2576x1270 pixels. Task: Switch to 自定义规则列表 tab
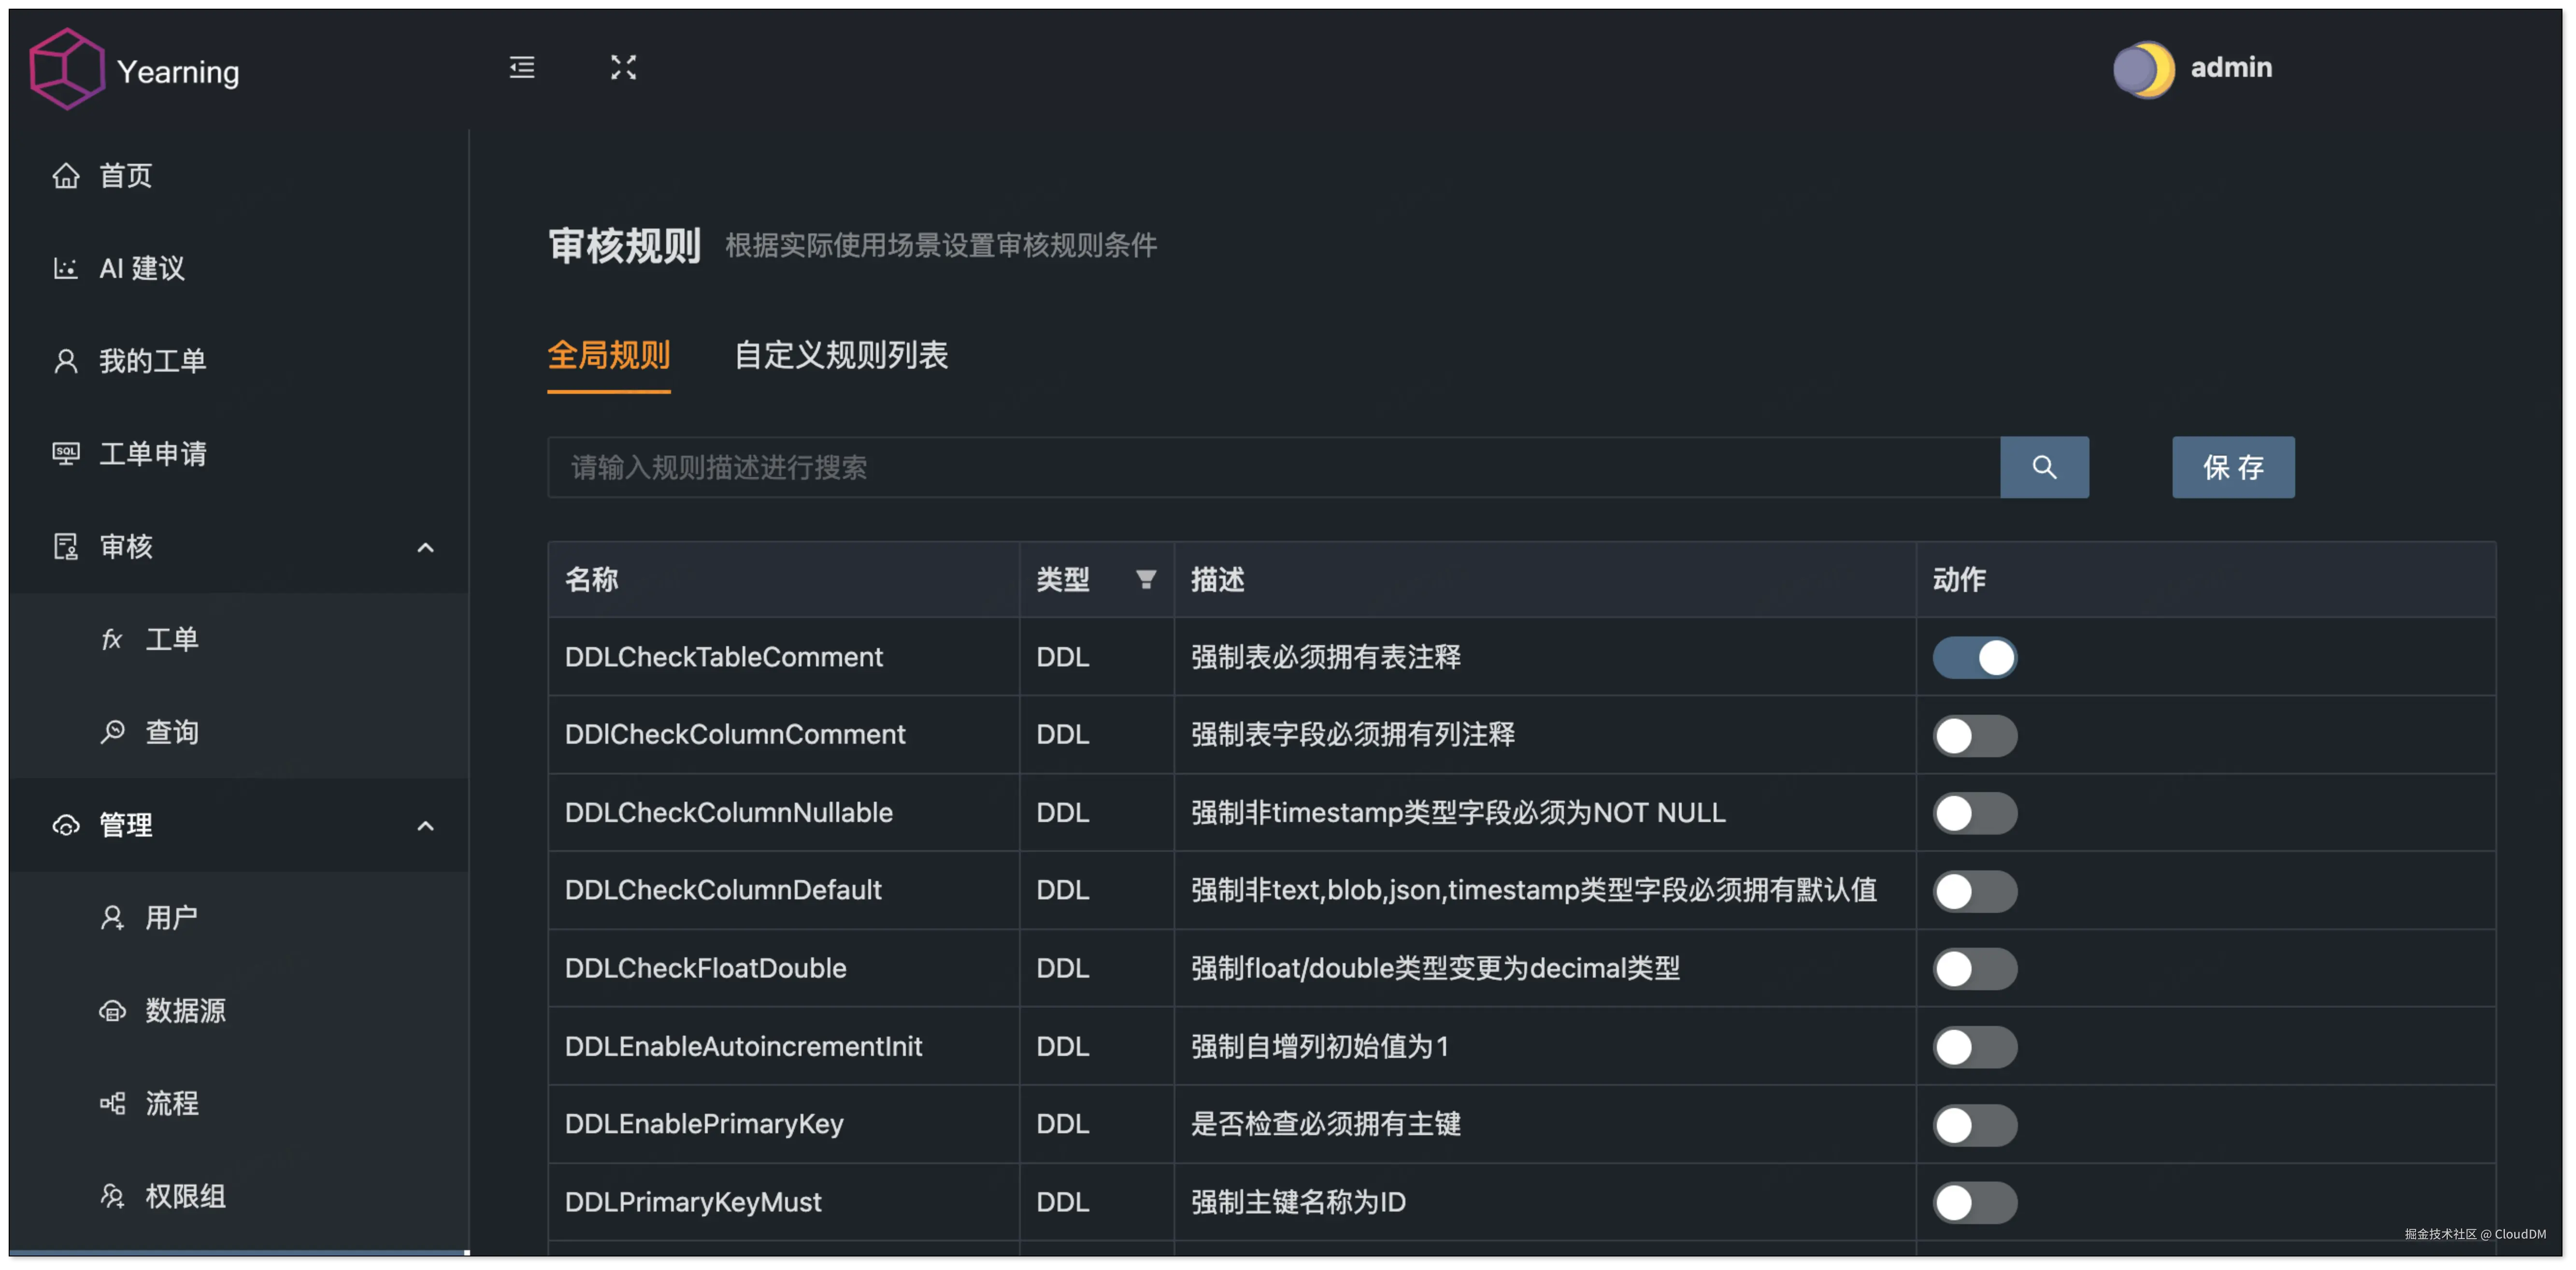pyautogui.click(x=840, y=355)
